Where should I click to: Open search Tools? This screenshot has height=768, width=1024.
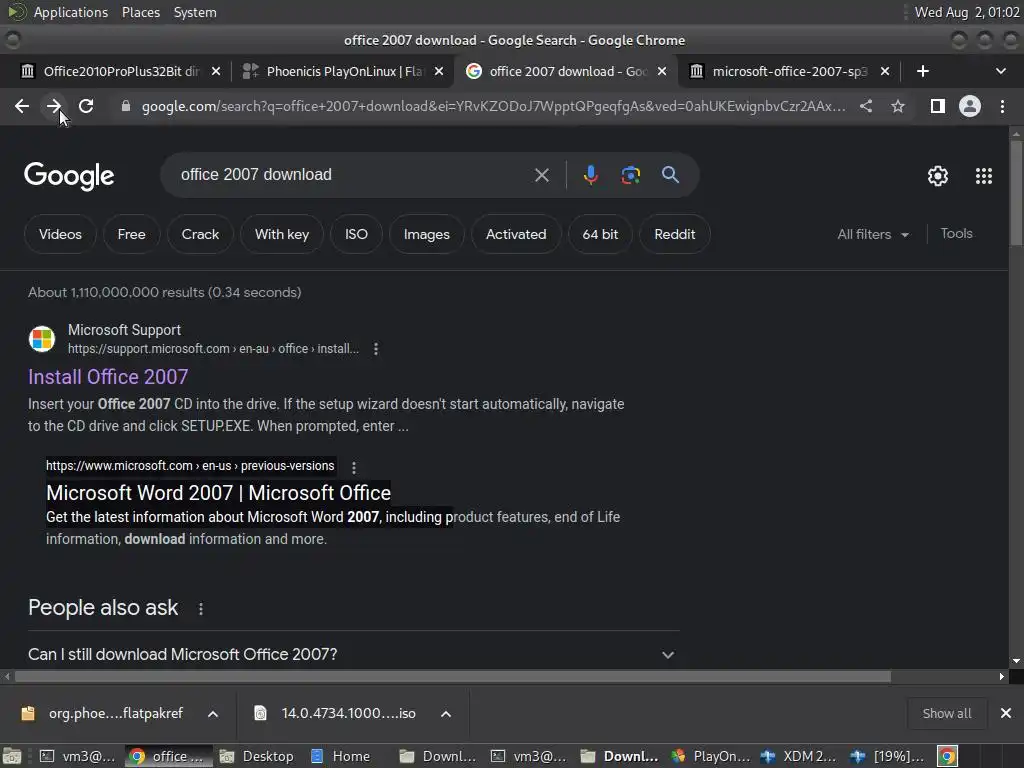[956, 234]
